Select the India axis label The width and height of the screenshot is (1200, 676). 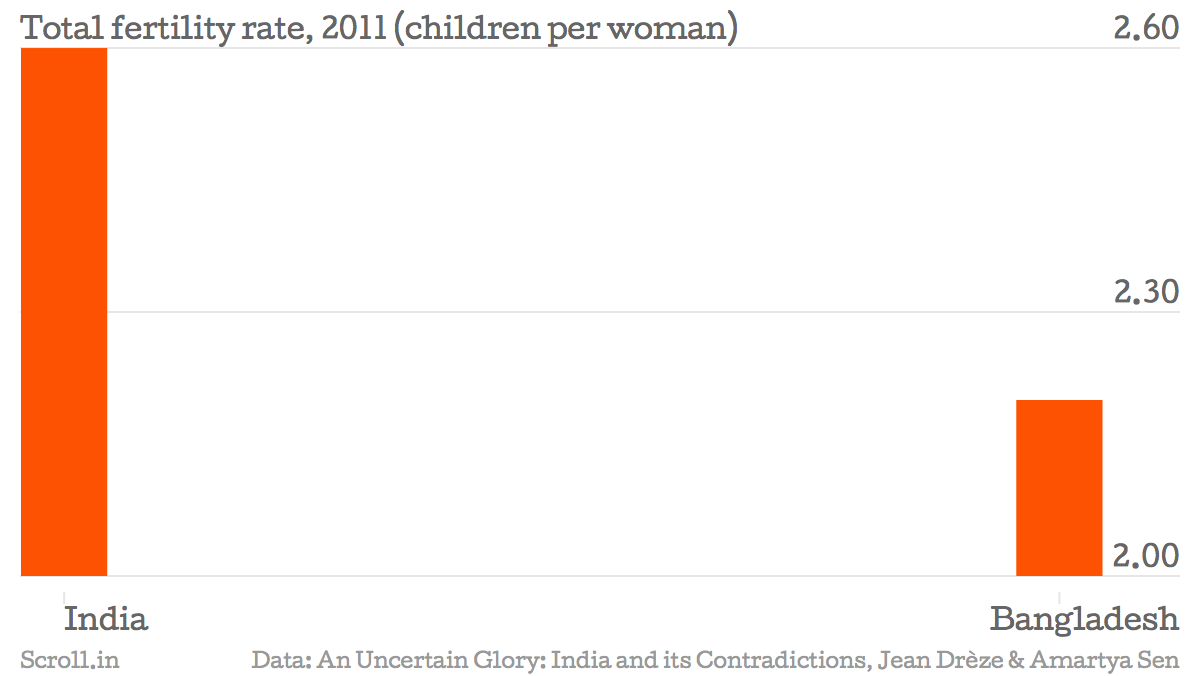pyautogui.click(x=106, y=619)
